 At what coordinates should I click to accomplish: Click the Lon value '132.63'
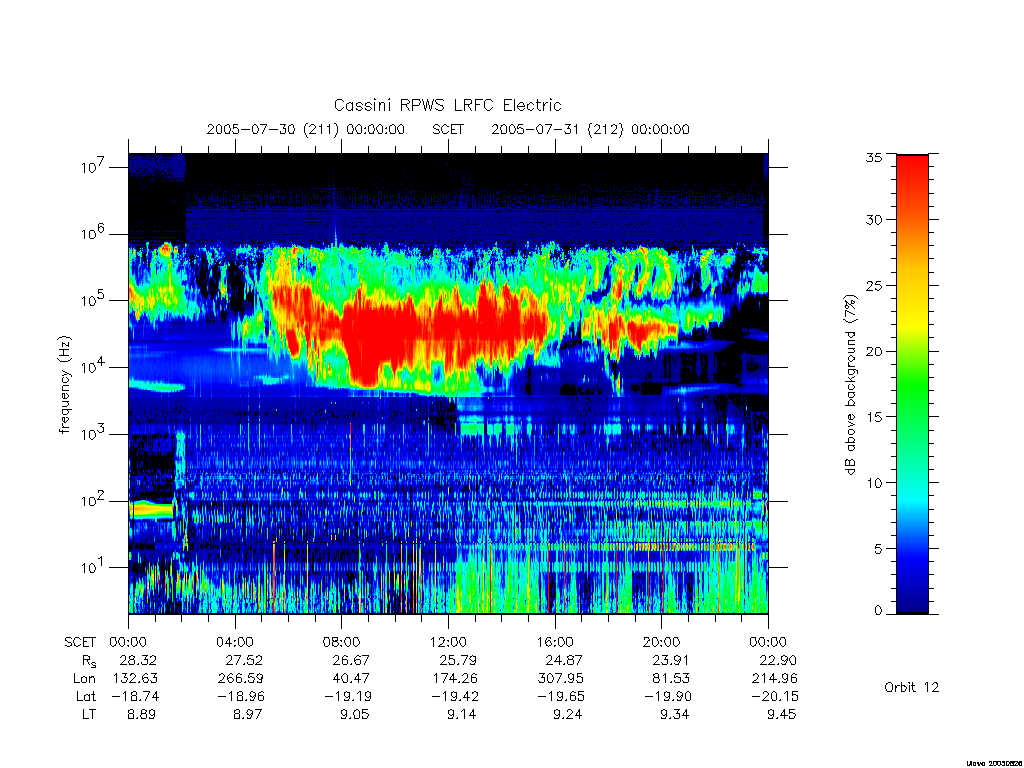[135, 679]
